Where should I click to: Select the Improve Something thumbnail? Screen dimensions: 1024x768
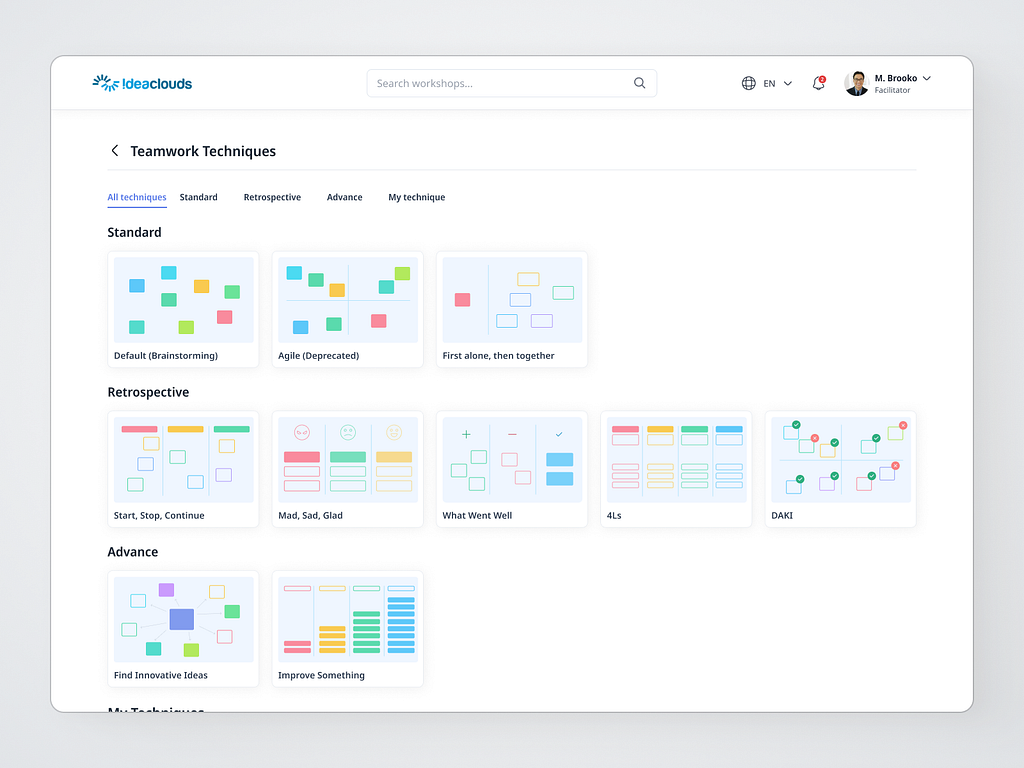coord(348,619)
